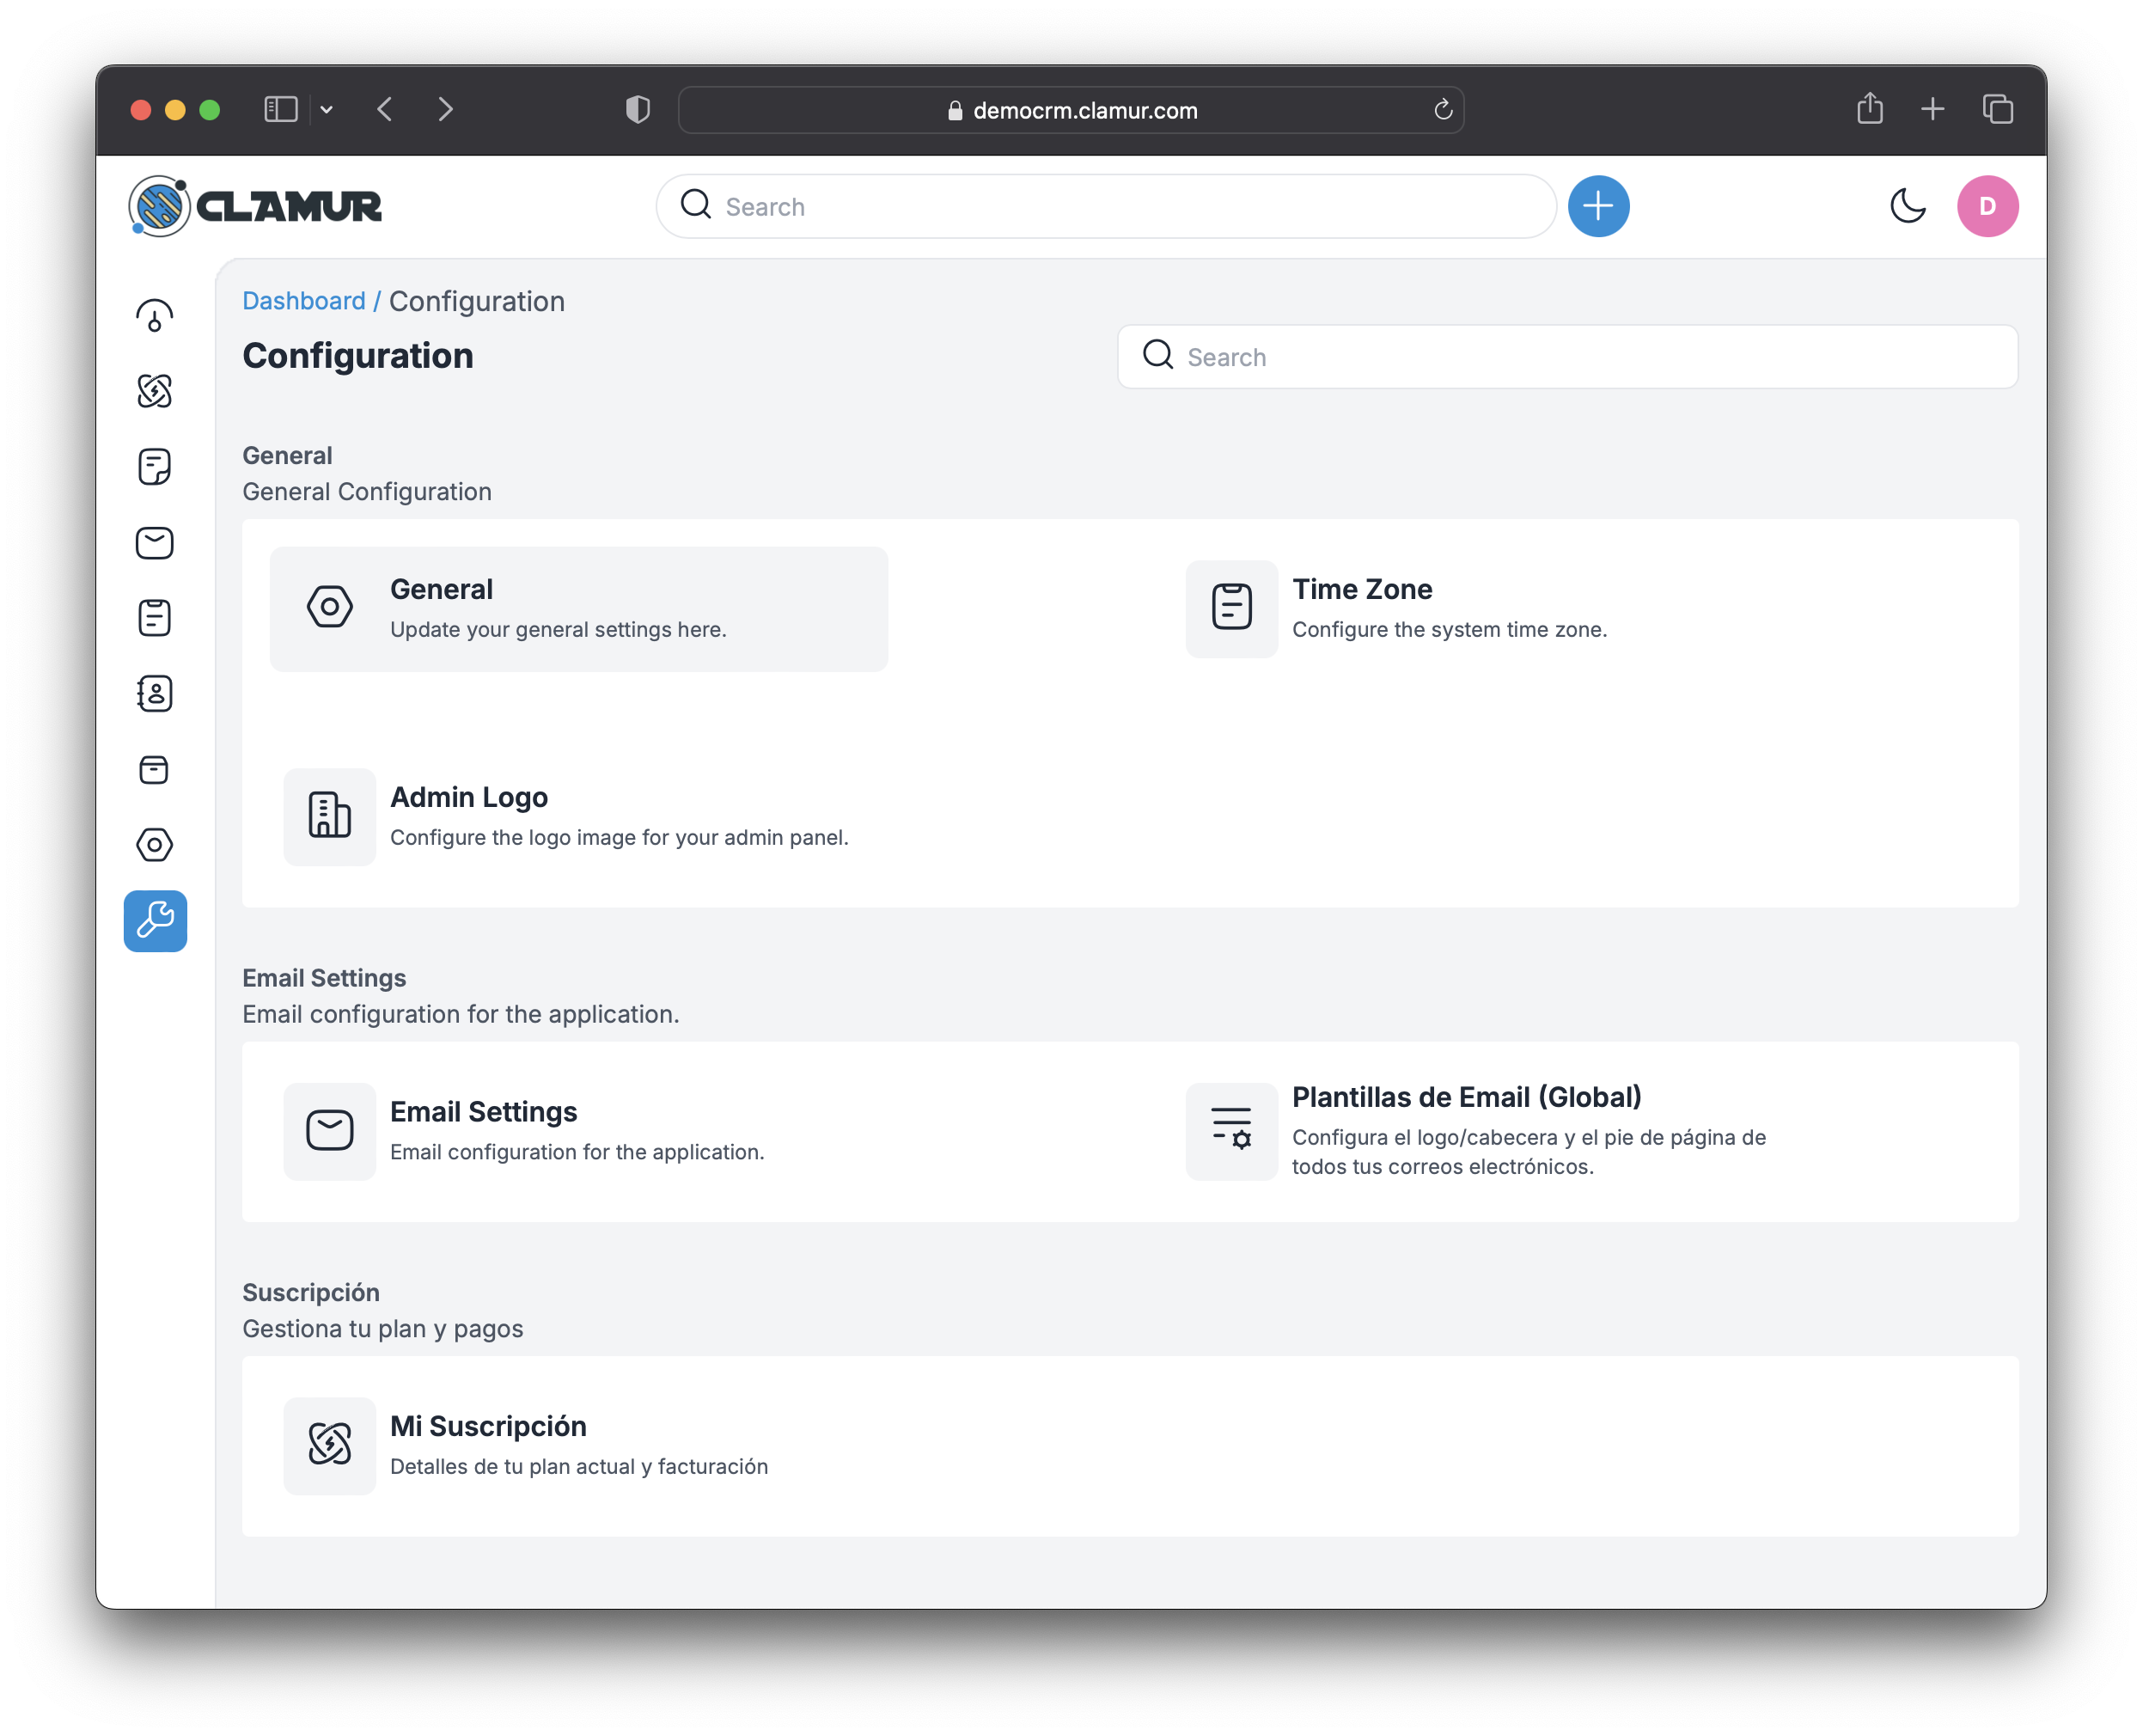Open the contacts address book sidebar icon

click(155, 694)
